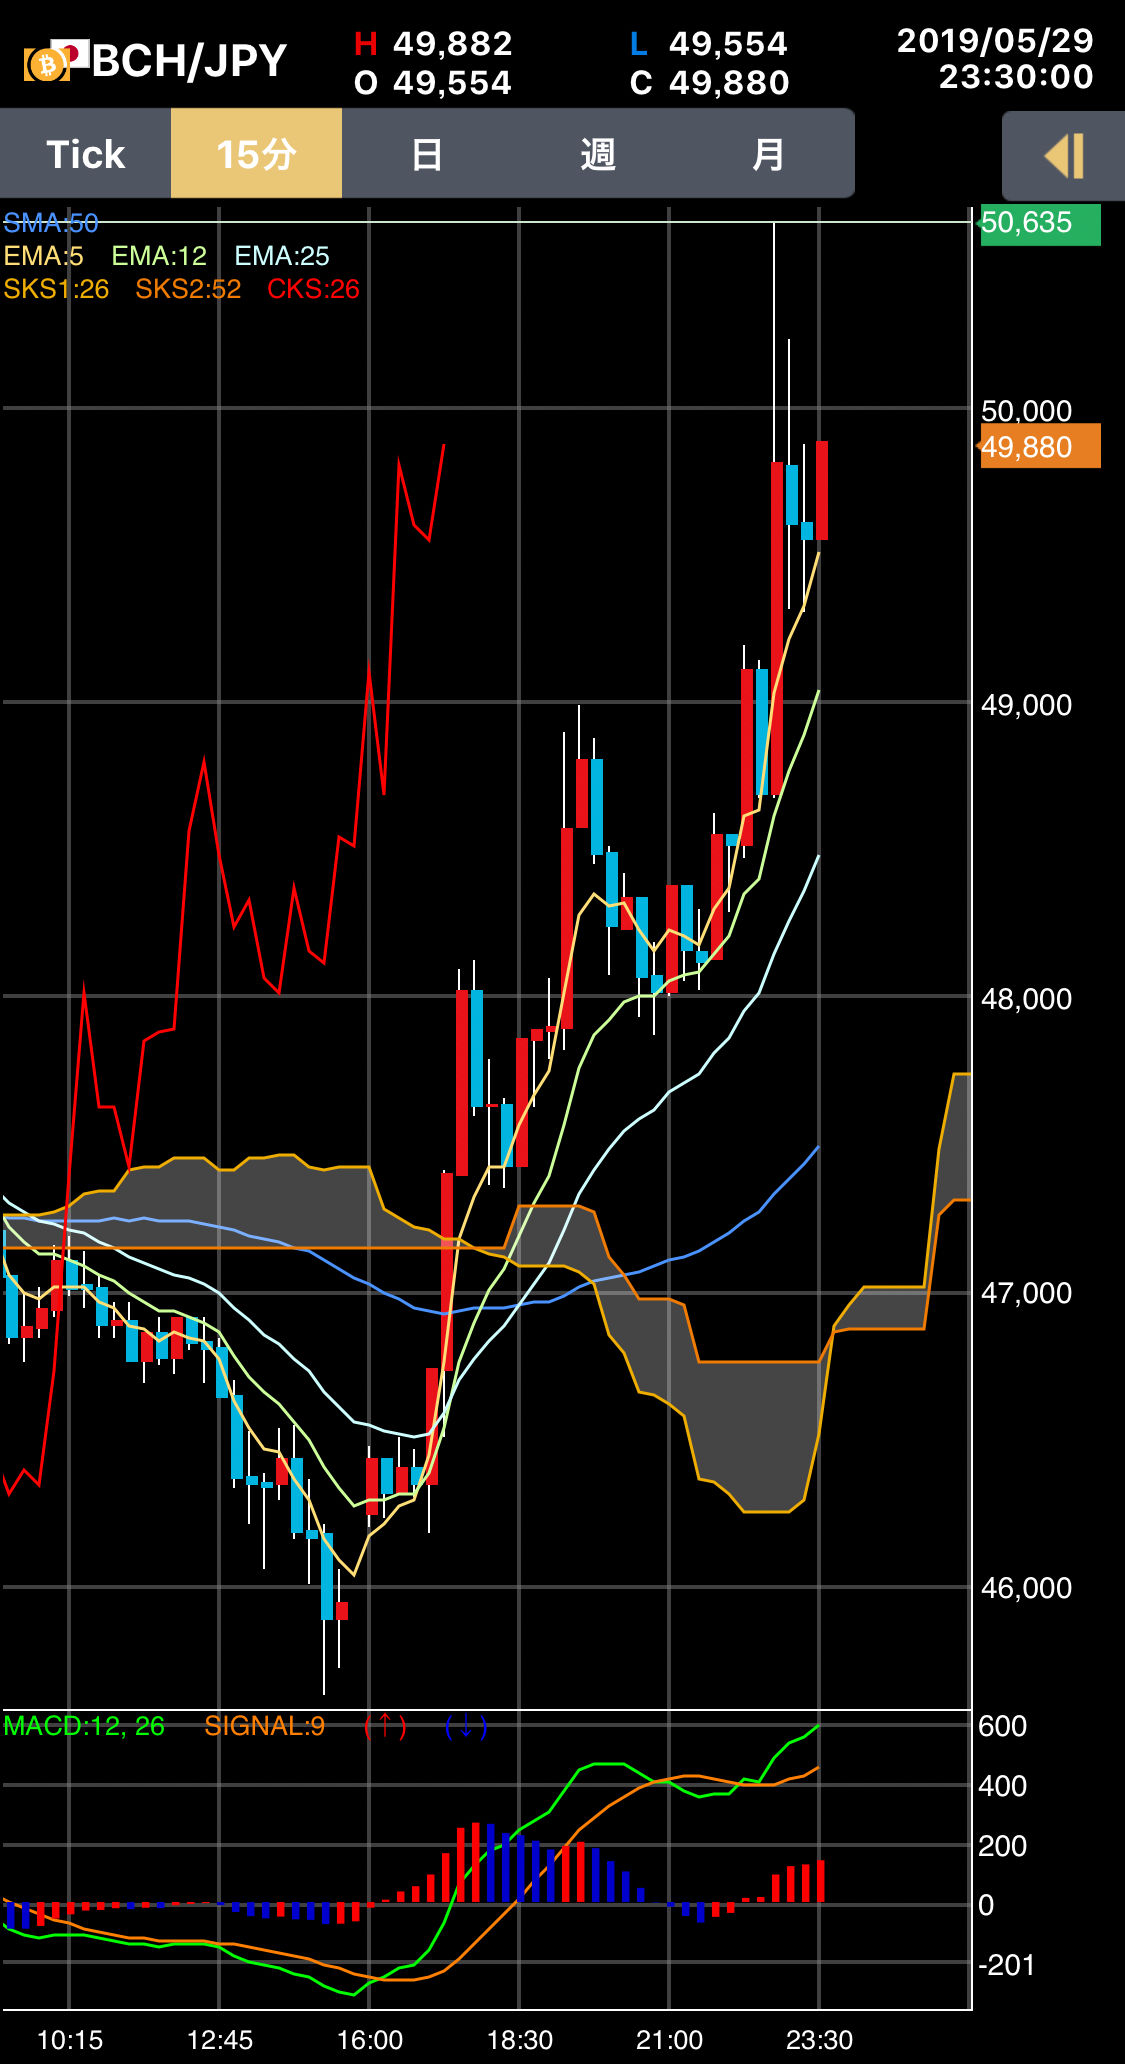The width and height of the screenshot is (1125, 2064).
Task: Switch to the 日 daily chart tab
Action: pos(427,154)
